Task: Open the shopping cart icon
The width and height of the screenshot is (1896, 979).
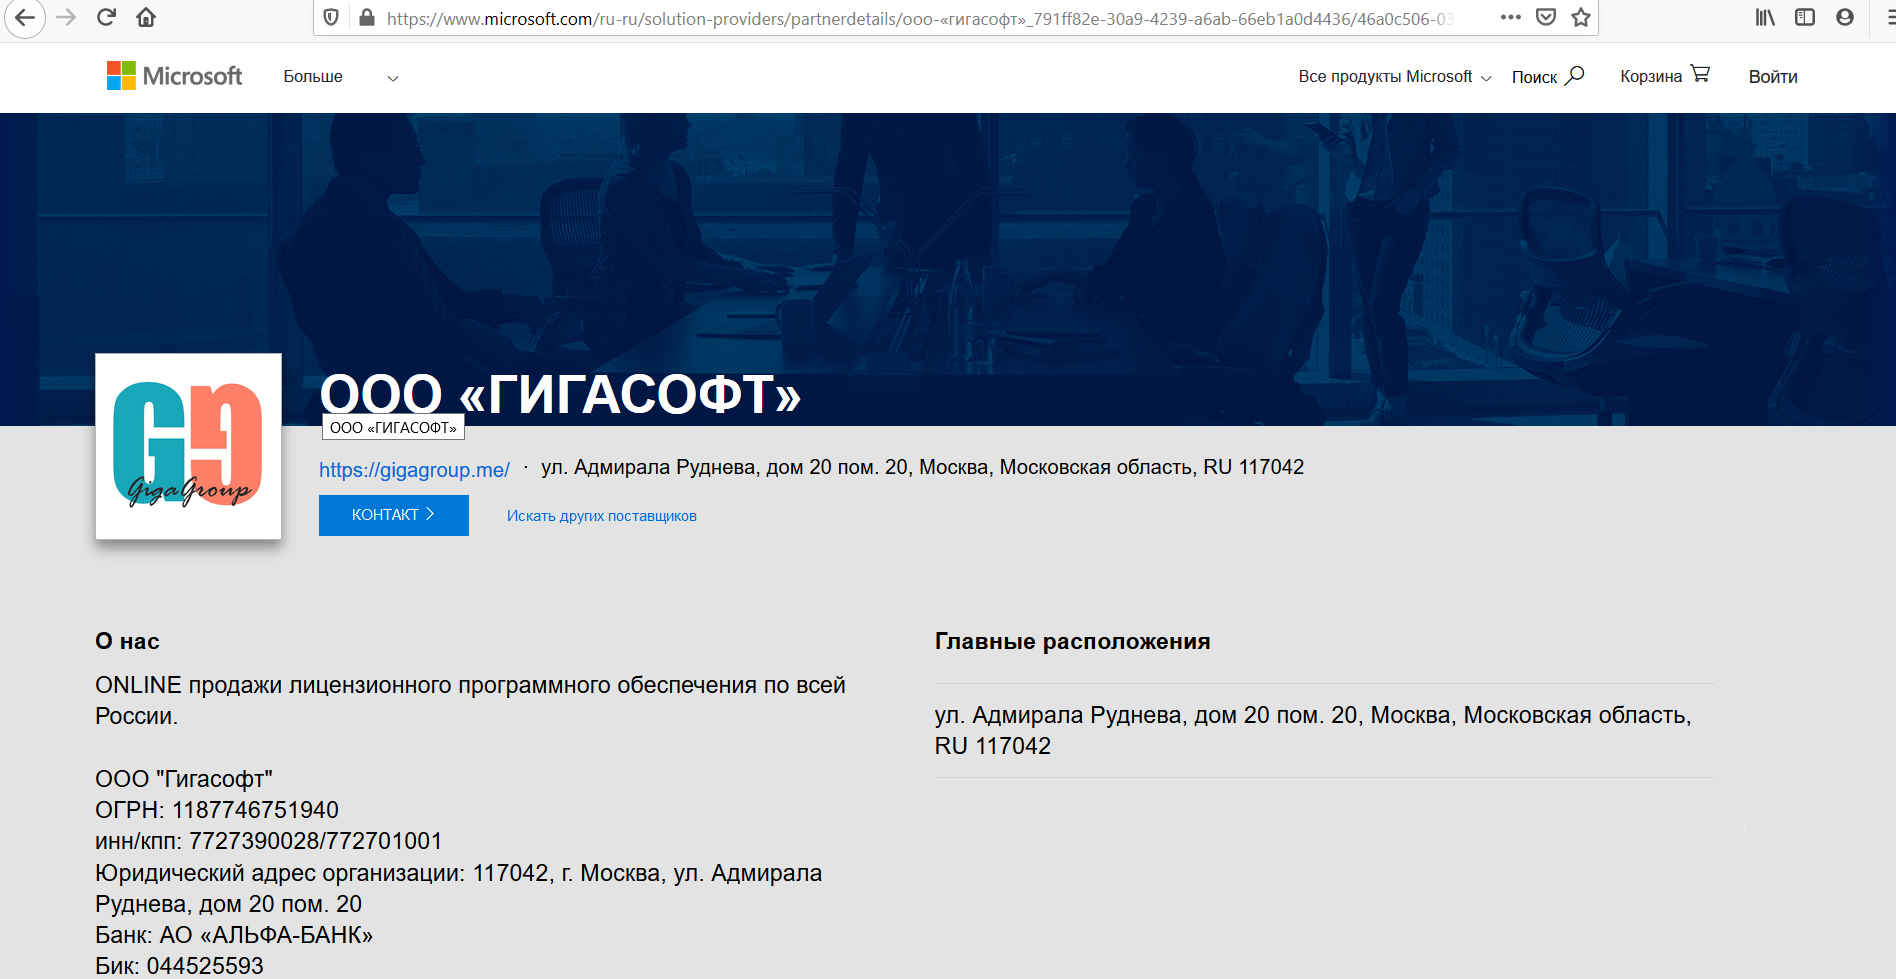Action: [1700, 74]
